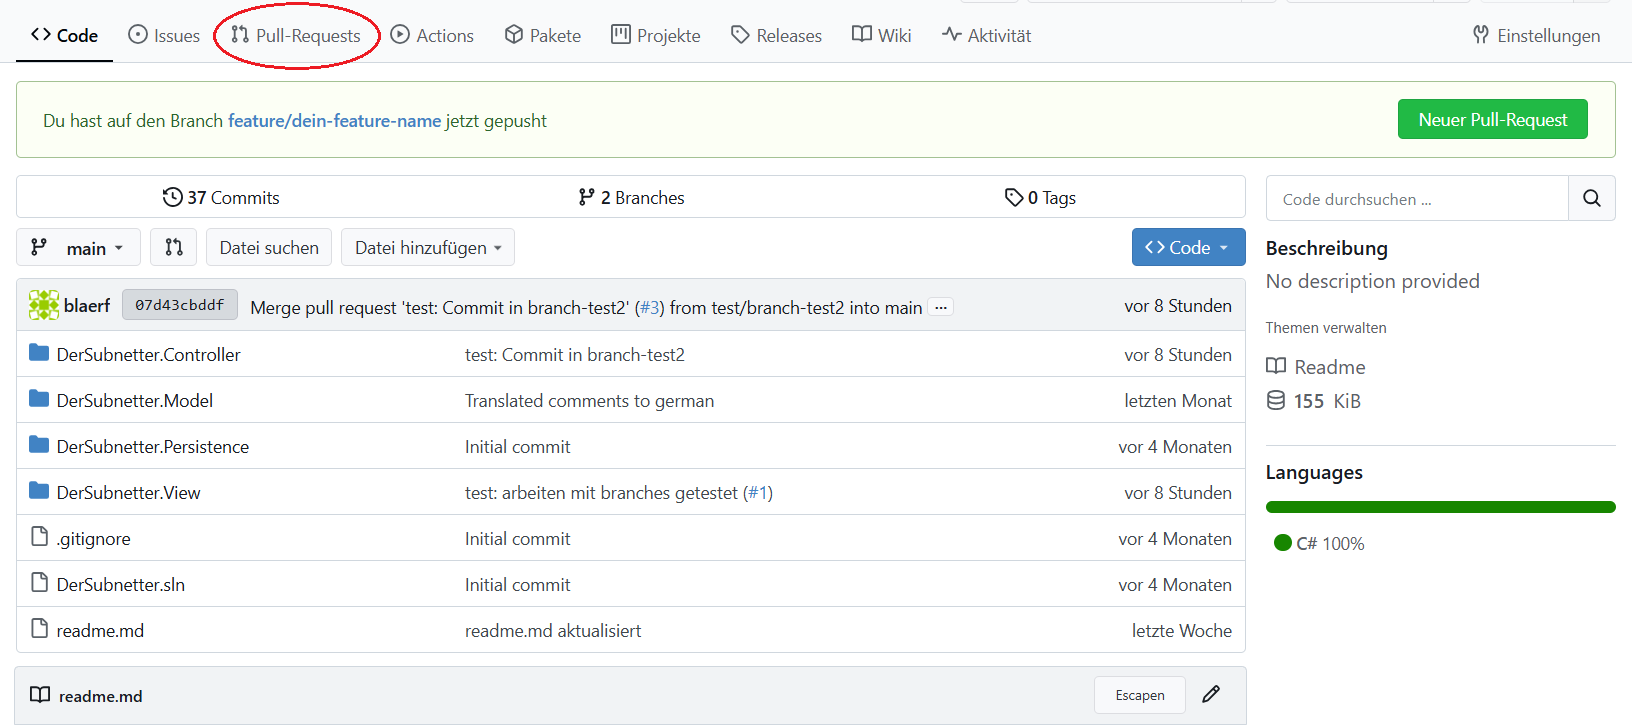The width and height of the screenshot is (1632, 725).
Task: Open the Einstellungen settings tab
Action: (x=1536, y=36)
